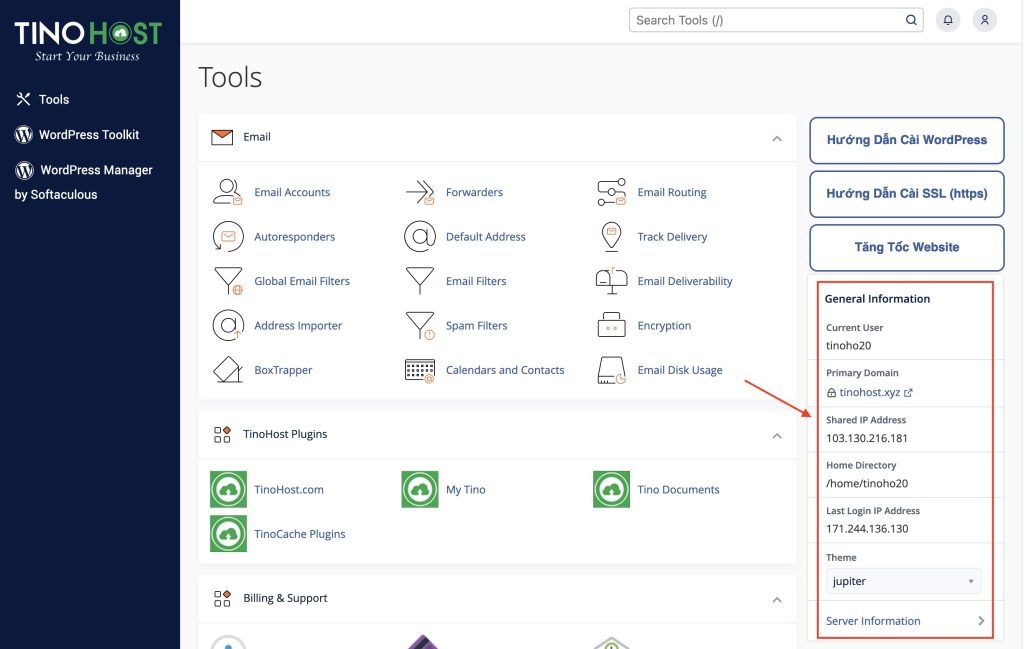Click the Tăng Tốc Website button
The width and height of the screenshot is (1024, 649).
[x=906, y=247]
